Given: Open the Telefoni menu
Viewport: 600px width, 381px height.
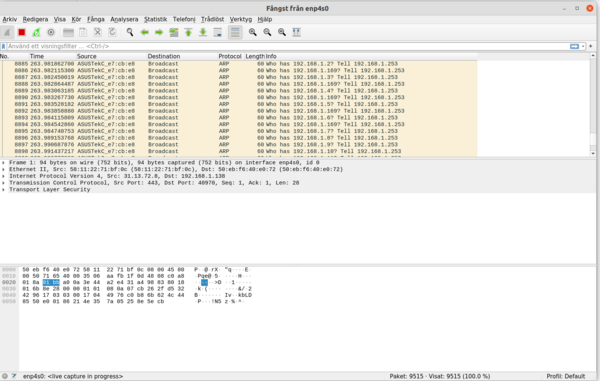Looking at the screenshot, I should (184, 19).
